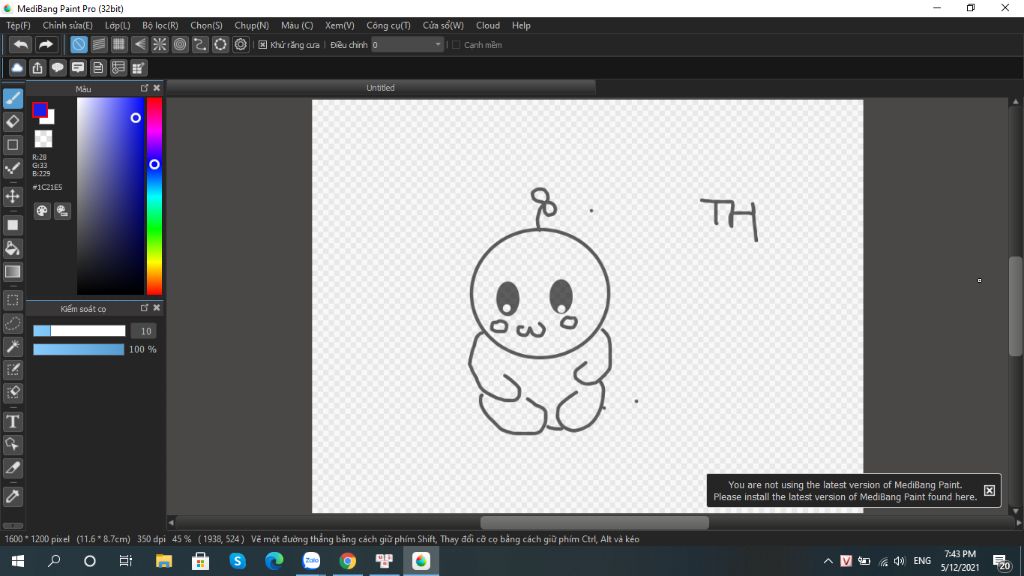The width and height of the screenshot is (1024, 576).
Task: Click the Redo arrow in toolbar
Action: coord(46,44)
